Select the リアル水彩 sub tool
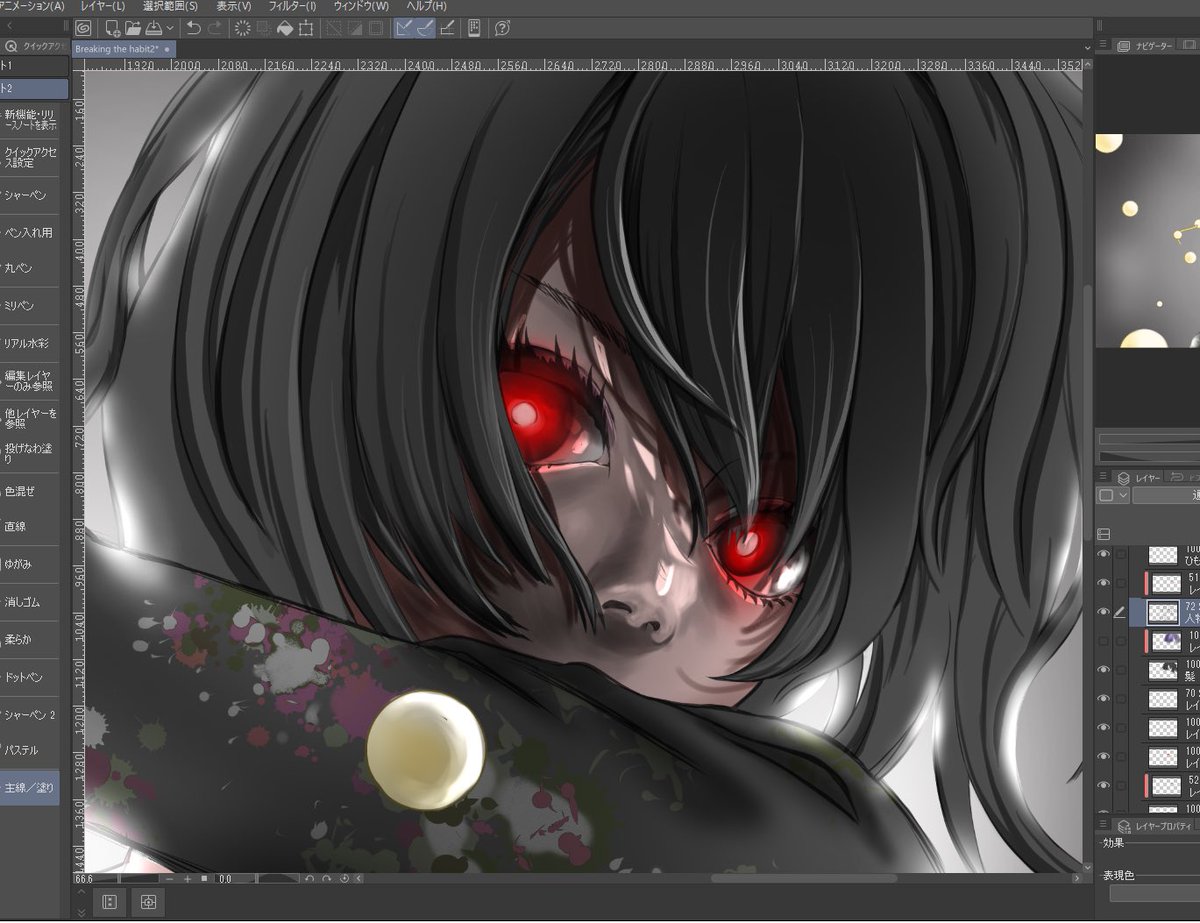The height and width of the screenshot is (923, 1200). click(29, 343)
